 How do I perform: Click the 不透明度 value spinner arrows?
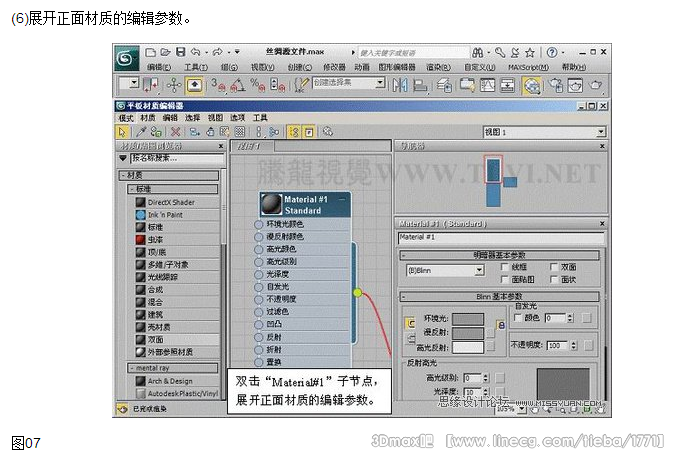pyautogui.click(x=574, y=345)
